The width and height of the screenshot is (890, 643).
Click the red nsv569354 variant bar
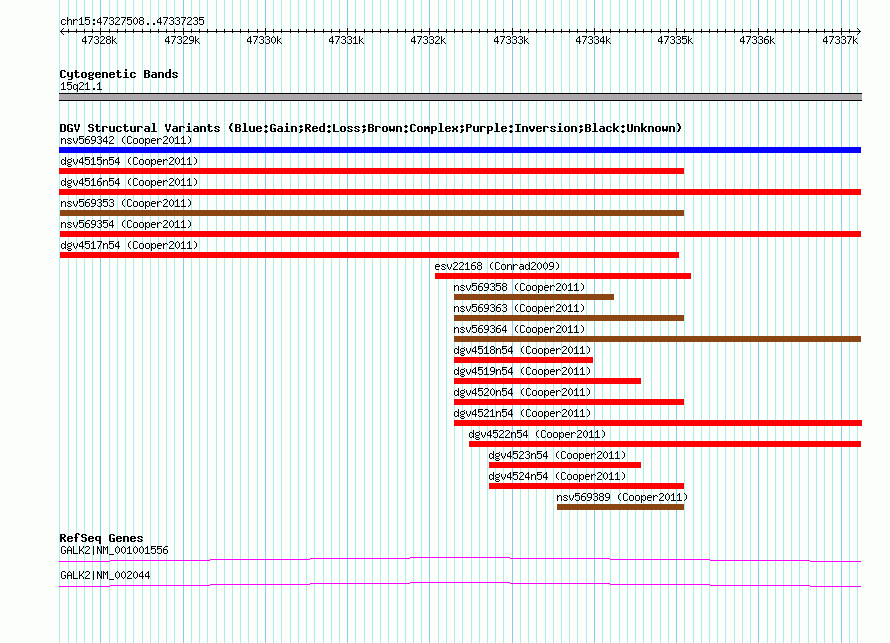pos(460,234)
